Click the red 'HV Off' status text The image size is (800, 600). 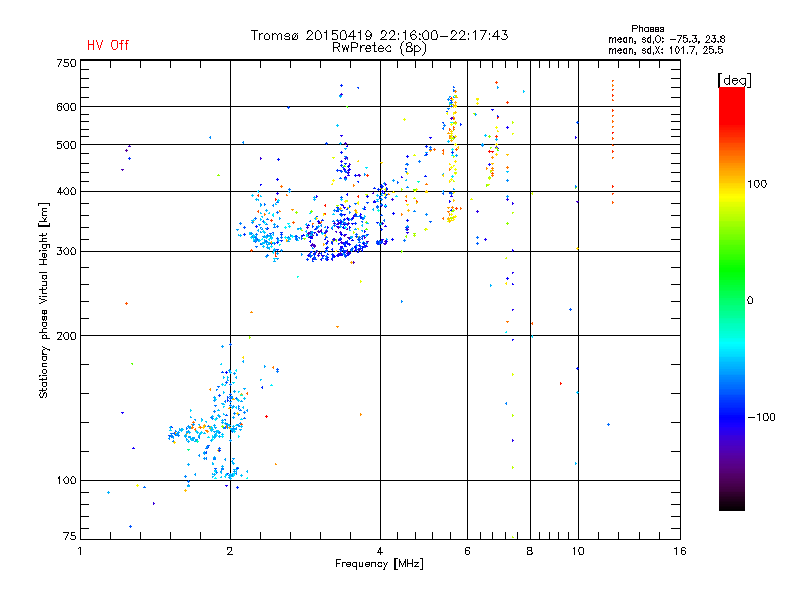coord(108,45)
